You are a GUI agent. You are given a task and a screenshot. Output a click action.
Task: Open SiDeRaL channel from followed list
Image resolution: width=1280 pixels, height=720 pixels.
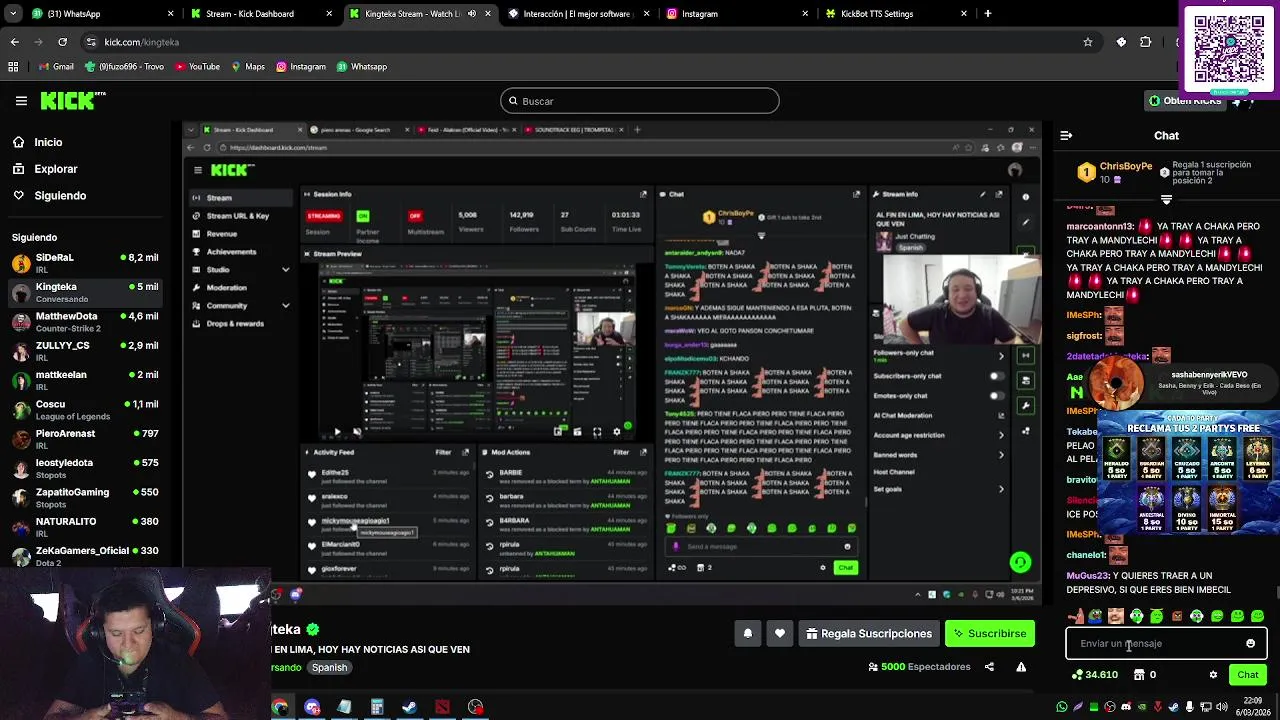[x=85, y=263]
